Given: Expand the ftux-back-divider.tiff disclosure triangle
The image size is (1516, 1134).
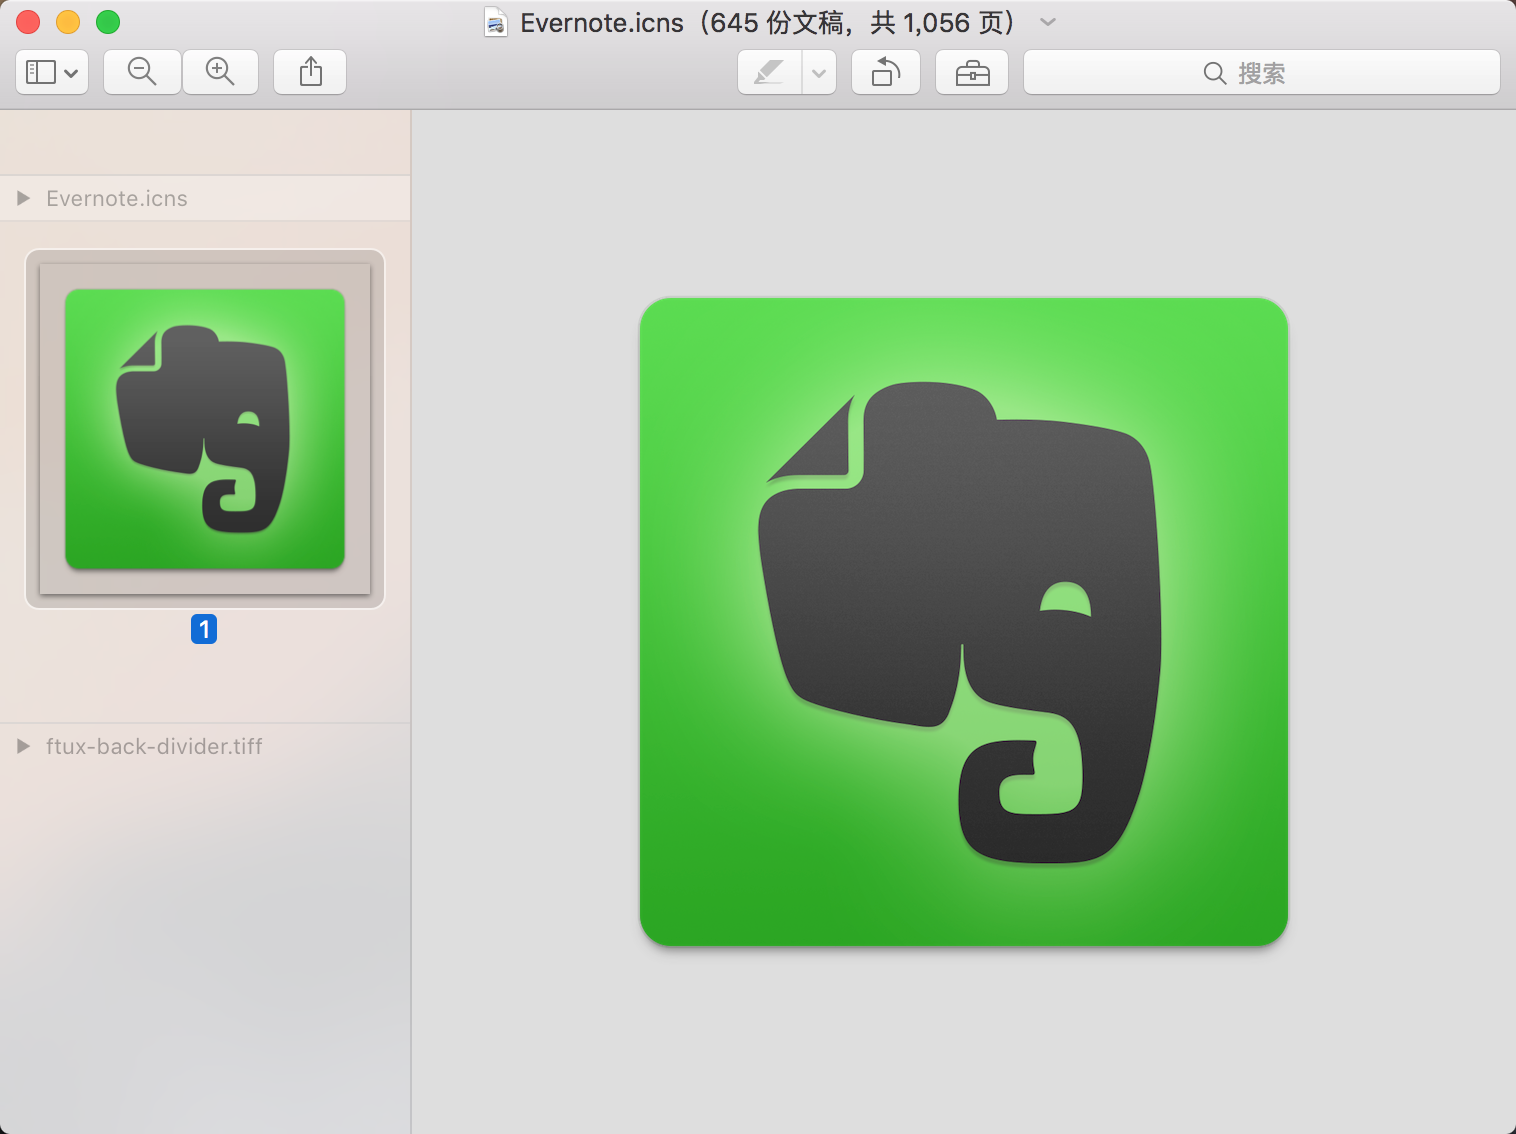Looking at the screenshot, I should 23,746.
